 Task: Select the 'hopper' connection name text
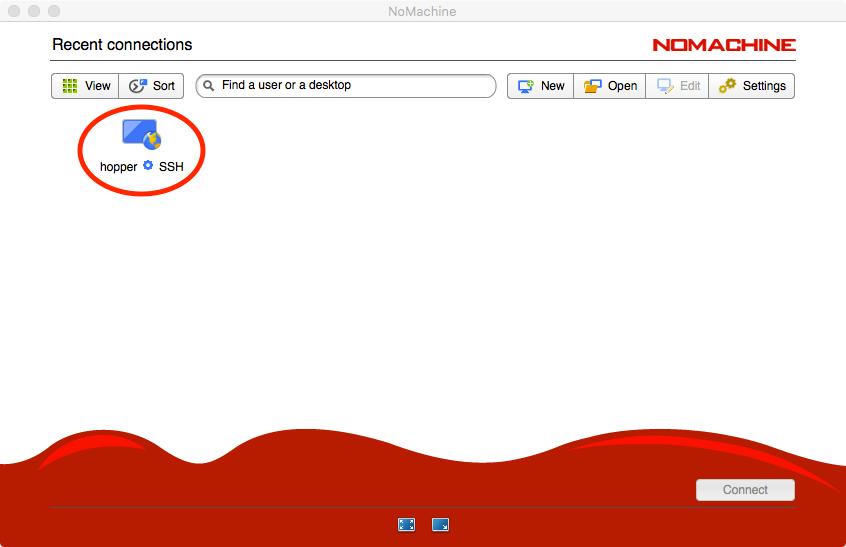click(119, 167)
